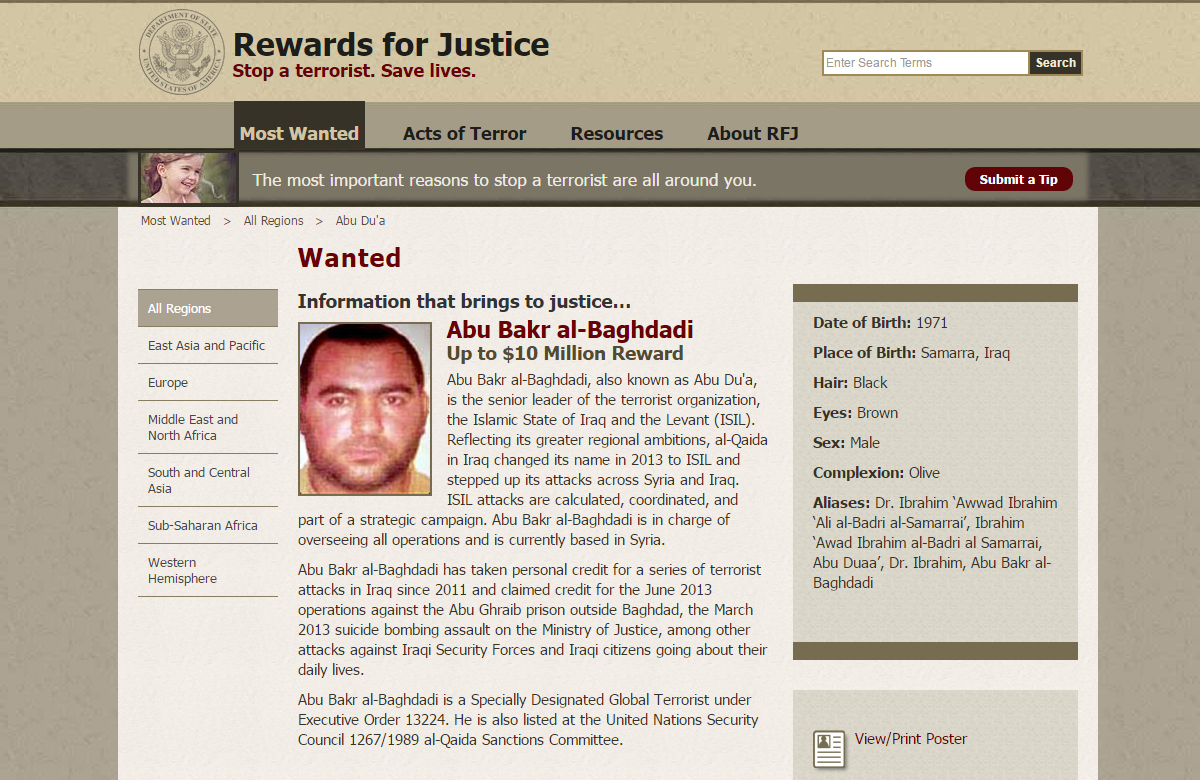Select South and Central Asia region
Screen dimensions: 1200x780
point(208,480)
